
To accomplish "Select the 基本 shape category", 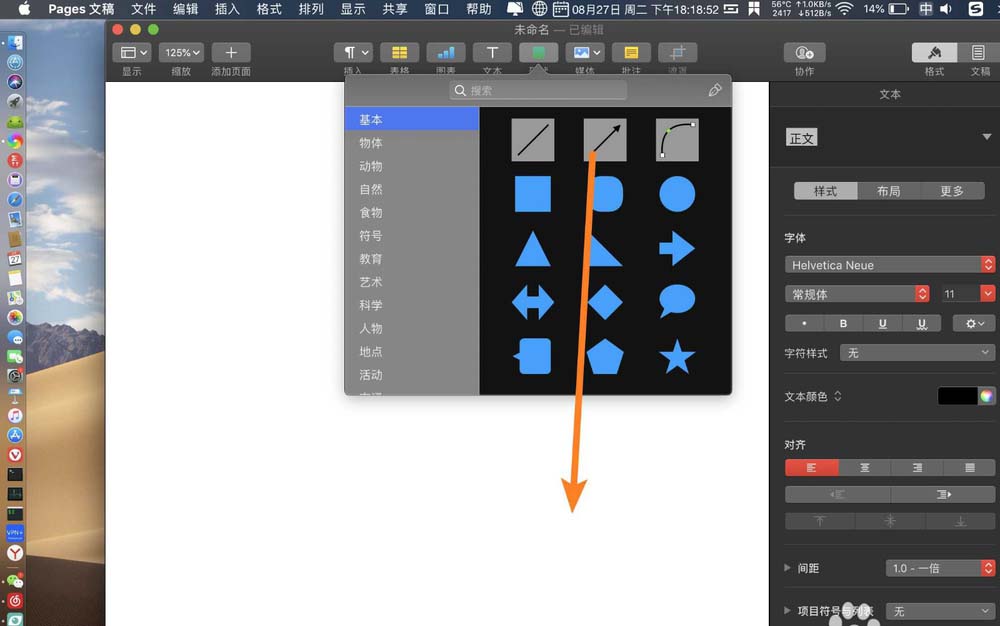I will 412,119.
